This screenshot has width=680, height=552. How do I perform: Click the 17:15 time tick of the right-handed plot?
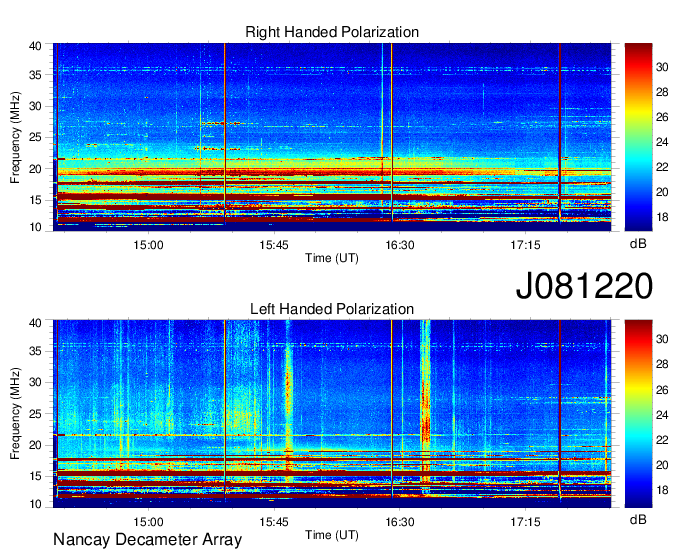click(x=525, y=245)
